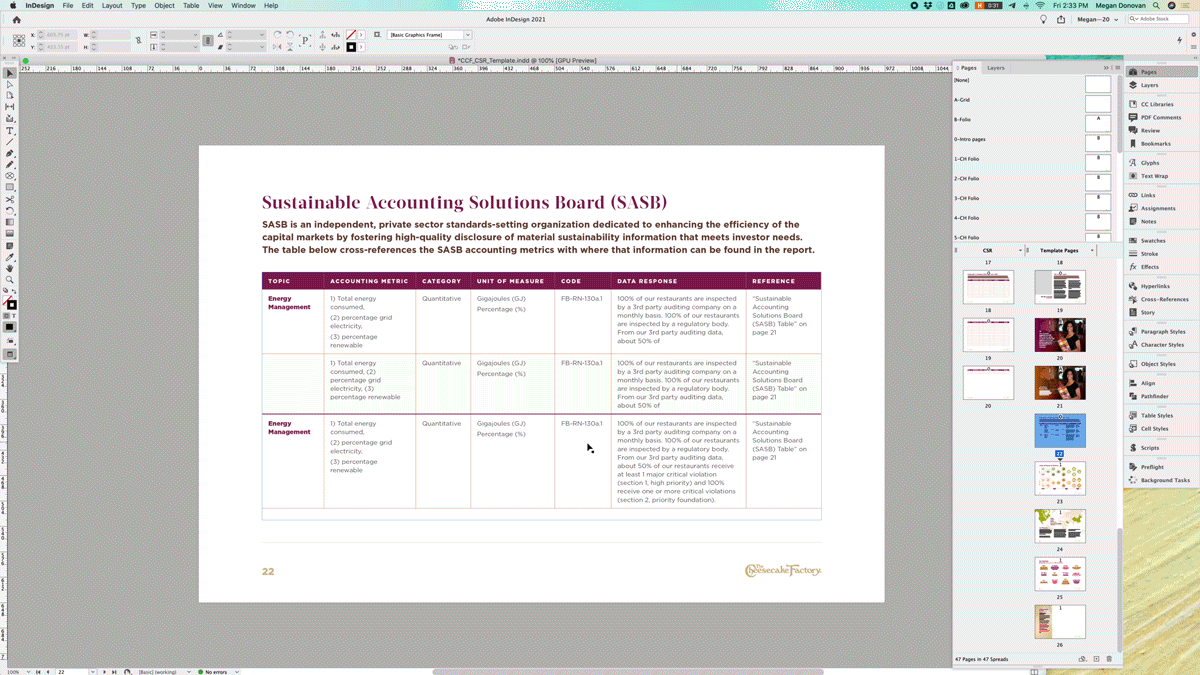This screenshot has width=1200, height=675.
Task: Select the Zoom tool
Action: point(10,280)
